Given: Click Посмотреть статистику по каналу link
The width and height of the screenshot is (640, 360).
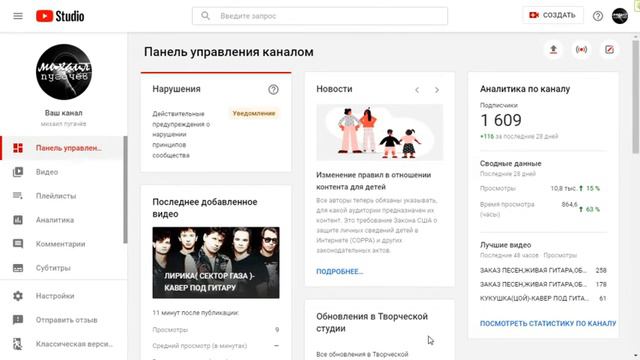Looking at the screenshot, I should [548, 323].
